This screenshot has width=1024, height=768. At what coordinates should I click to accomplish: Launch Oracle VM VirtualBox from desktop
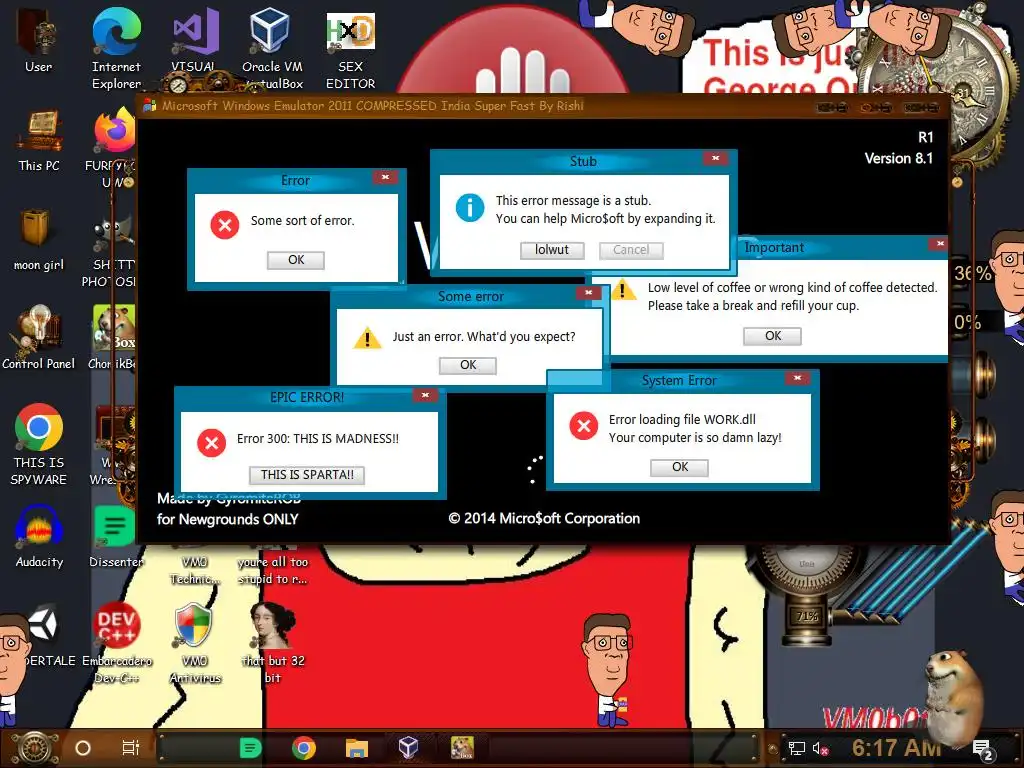click(272, 47)
